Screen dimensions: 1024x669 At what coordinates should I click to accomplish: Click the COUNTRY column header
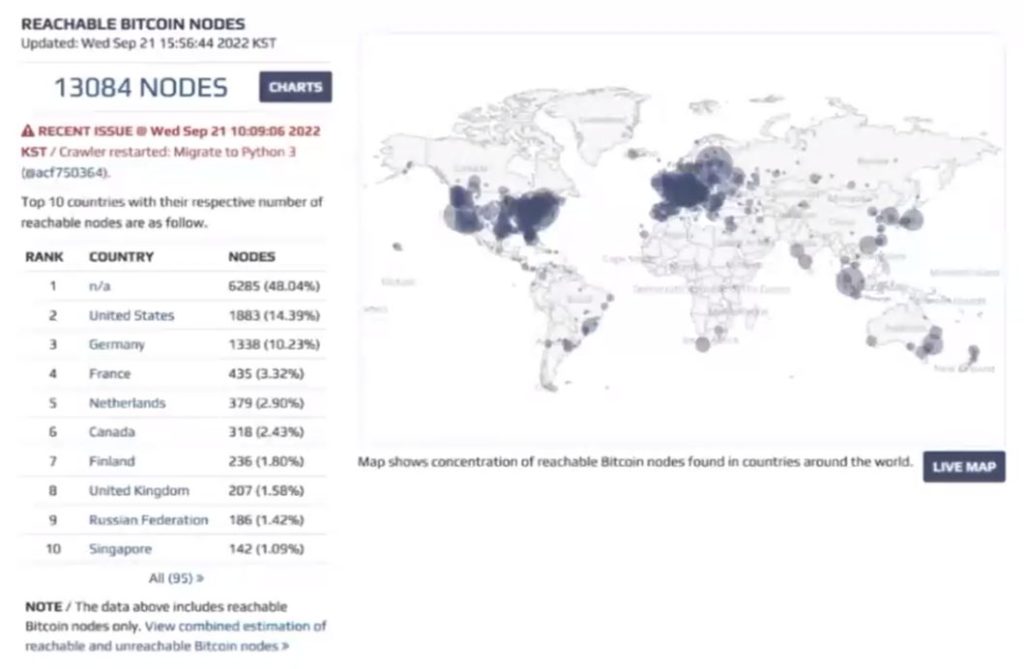(121, 257)
